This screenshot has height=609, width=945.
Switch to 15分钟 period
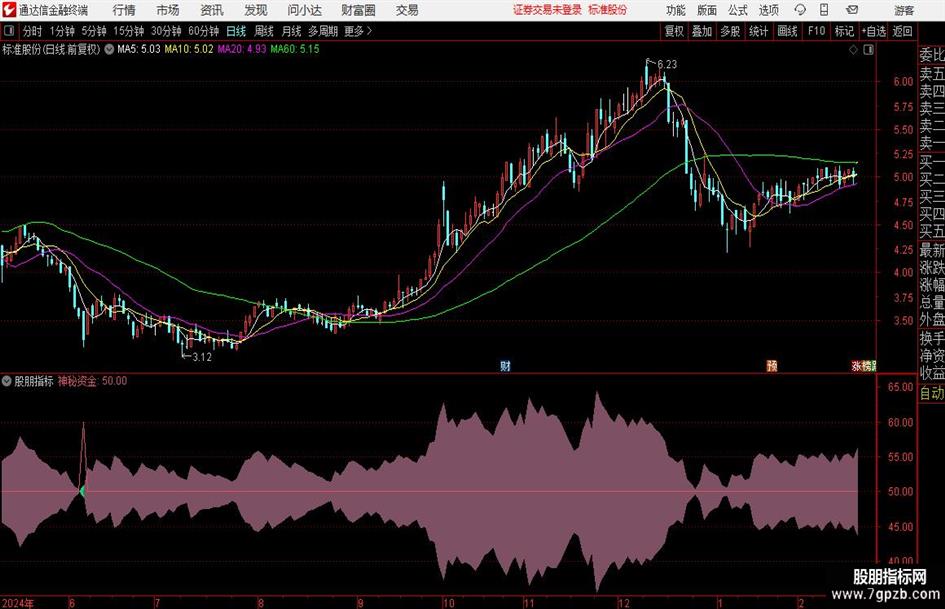coord(129,31)
